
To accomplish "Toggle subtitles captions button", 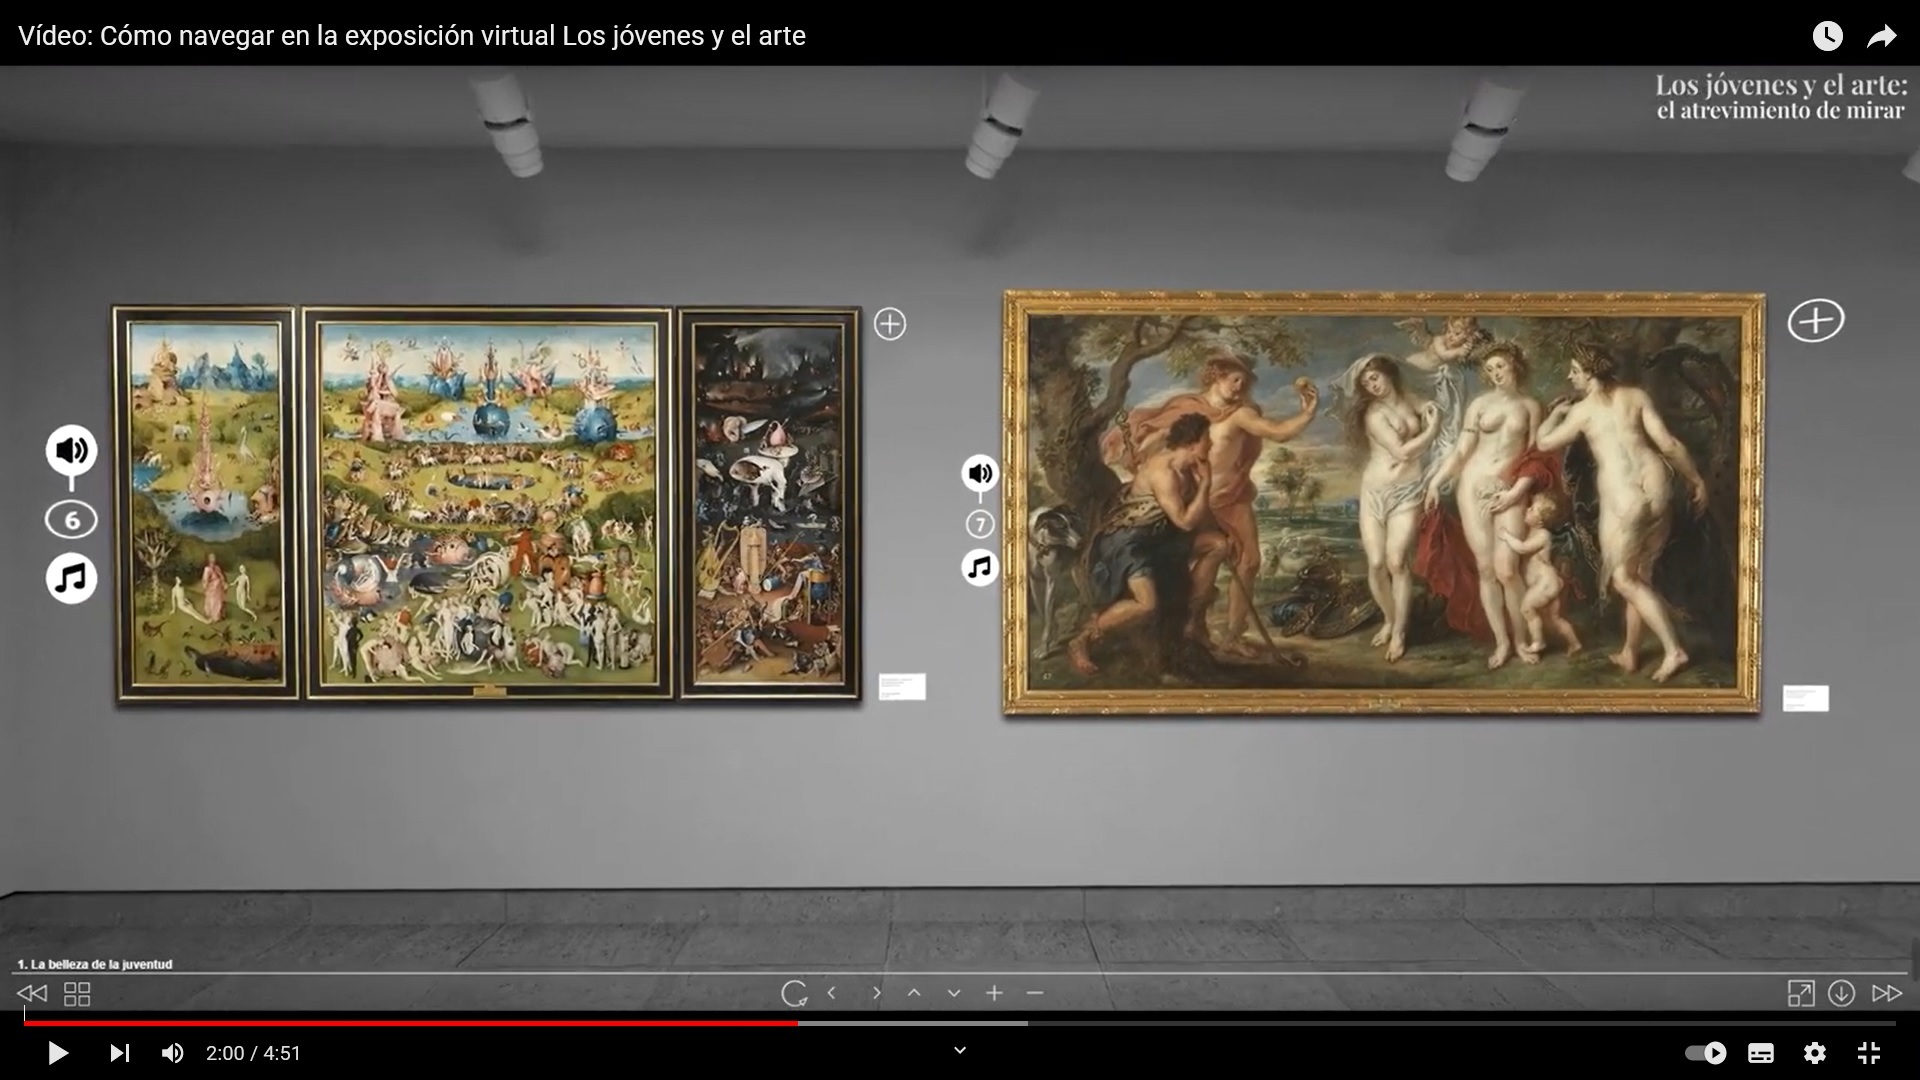I will click(1761, 1053).
